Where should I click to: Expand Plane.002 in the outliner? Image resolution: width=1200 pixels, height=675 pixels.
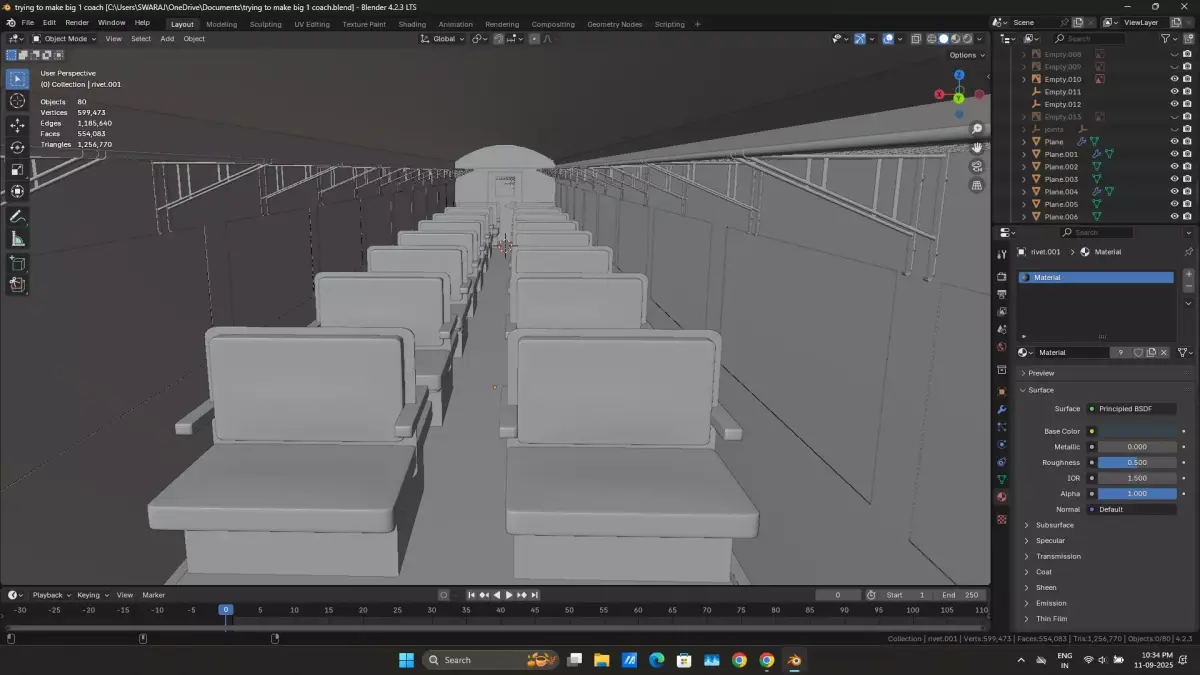click(x=1024, y=167)
